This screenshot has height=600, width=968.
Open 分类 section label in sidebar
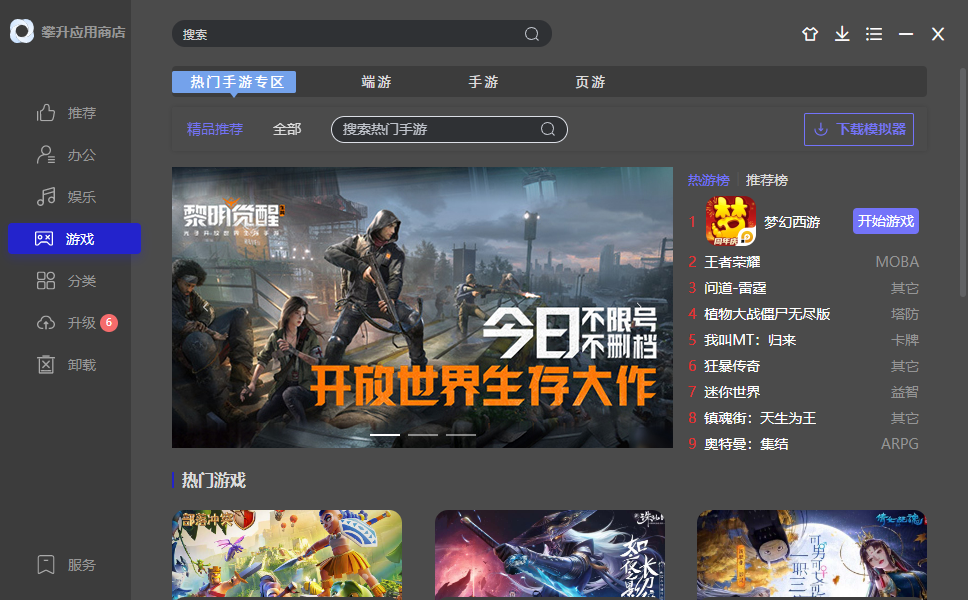coord(81,281)
